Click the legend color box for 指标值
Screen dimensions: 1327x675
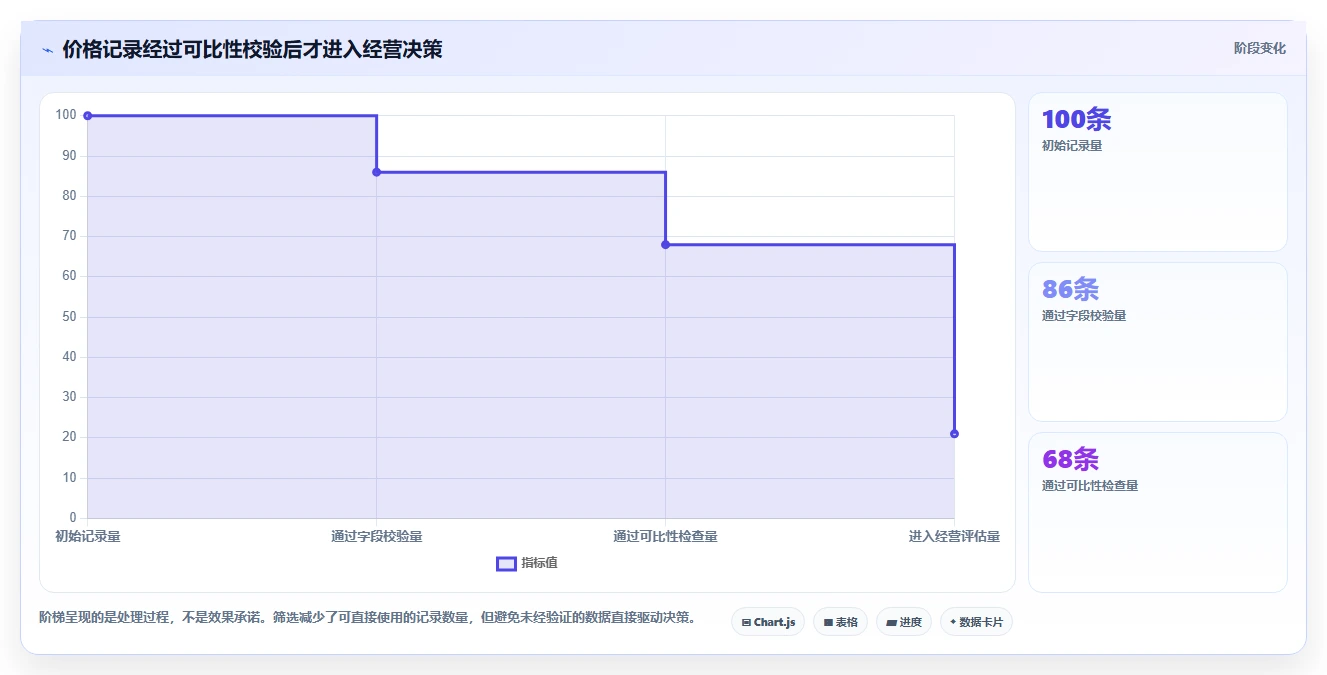coord(506,563)
